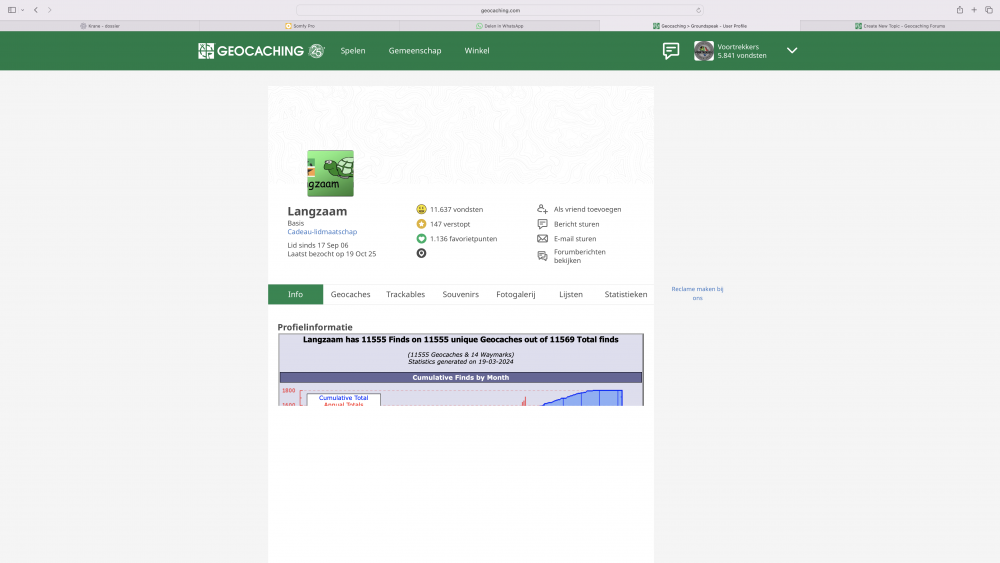Viewport: 1000px width, 563px height.
Task: Click Forumberichten bekijken link
Action: [x=579, y=256]
